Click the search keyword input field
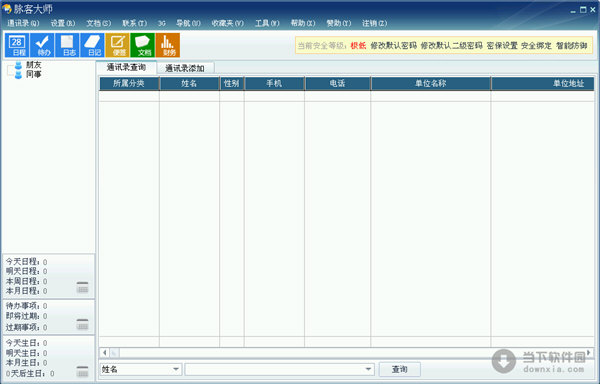The image size is (600, 384). coord(274,369)
